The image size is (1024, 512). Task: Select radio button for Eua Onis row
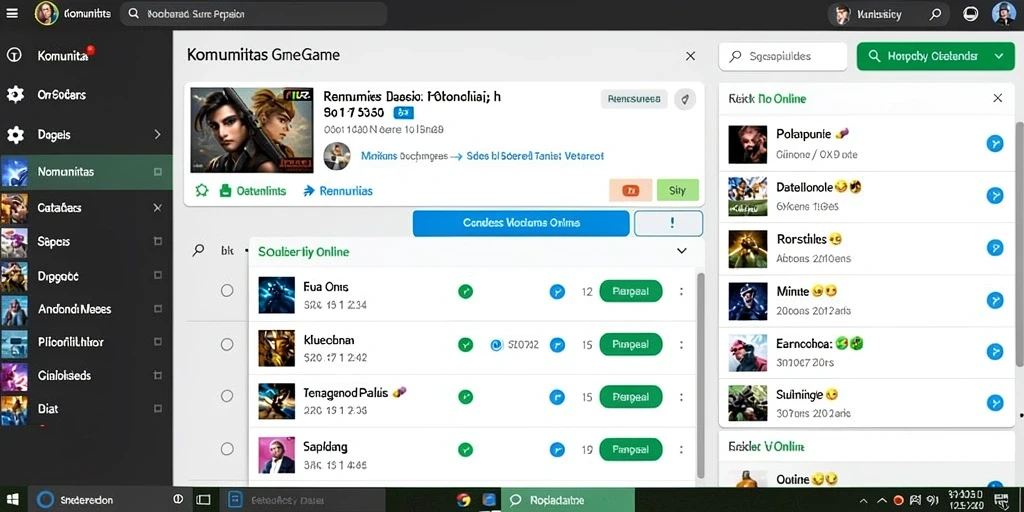[x=227, y=291]
